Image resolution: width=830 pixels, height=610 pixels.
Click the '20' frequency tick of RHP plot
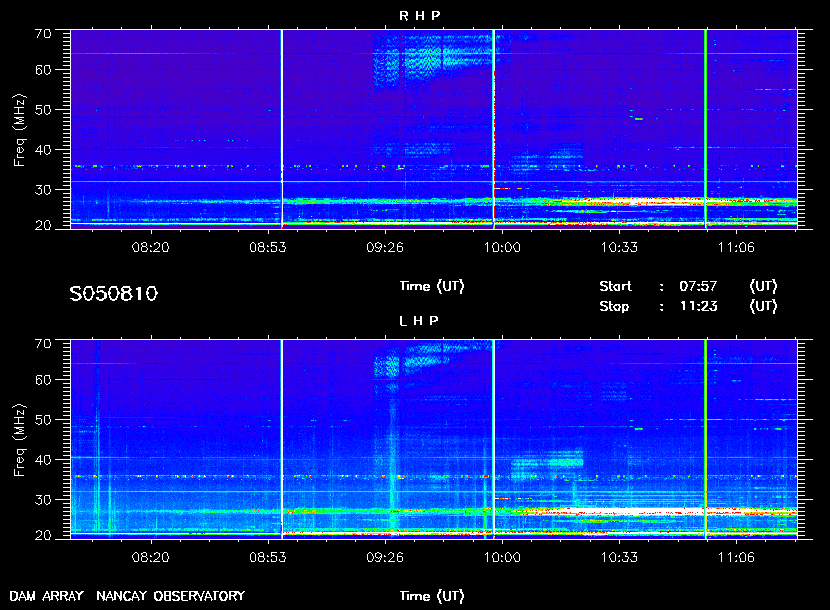[43, 226]
